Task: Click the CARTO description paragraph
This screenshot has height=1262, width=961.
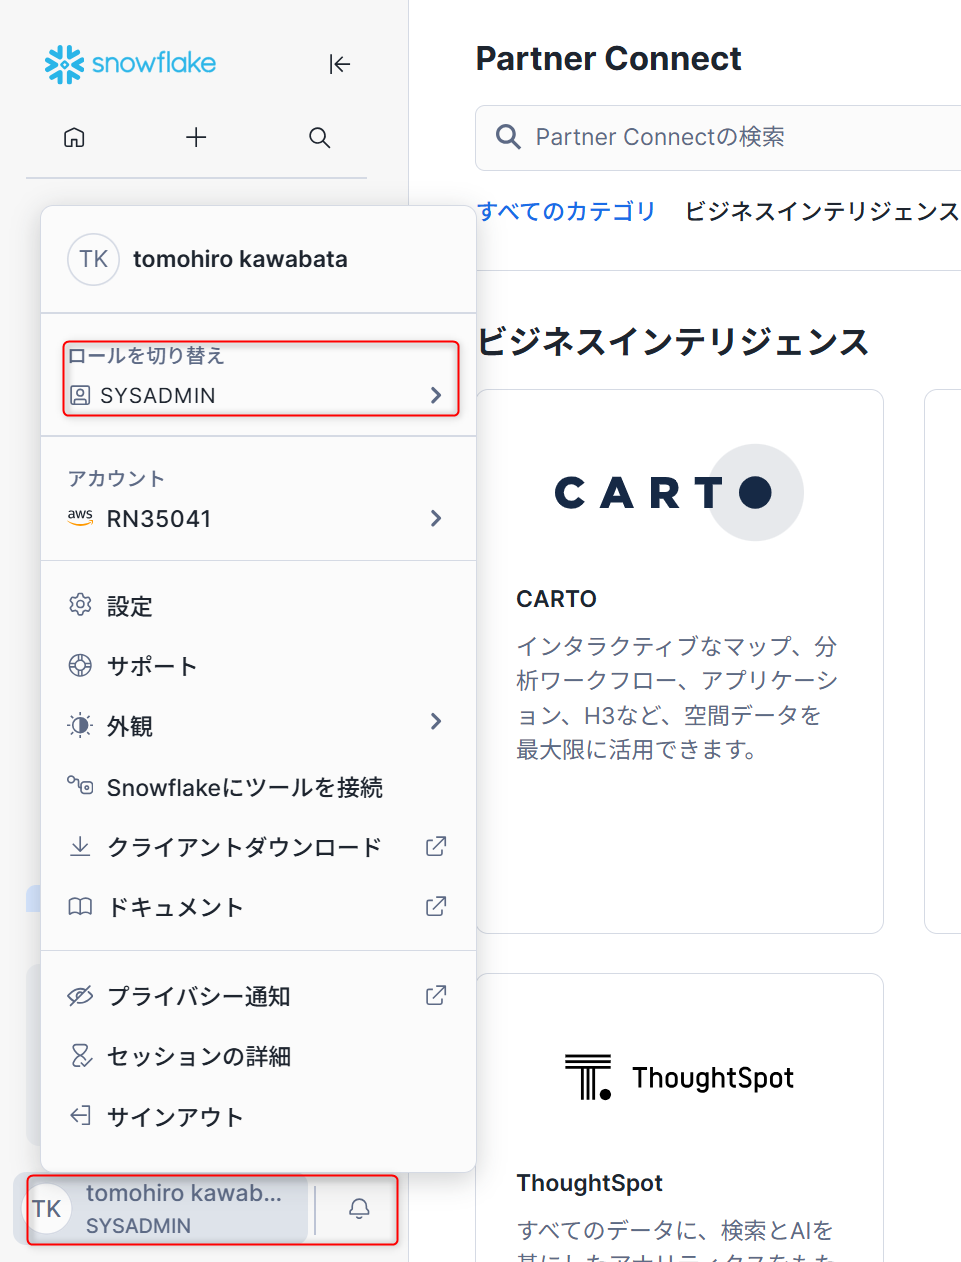Action: [677, 698]
